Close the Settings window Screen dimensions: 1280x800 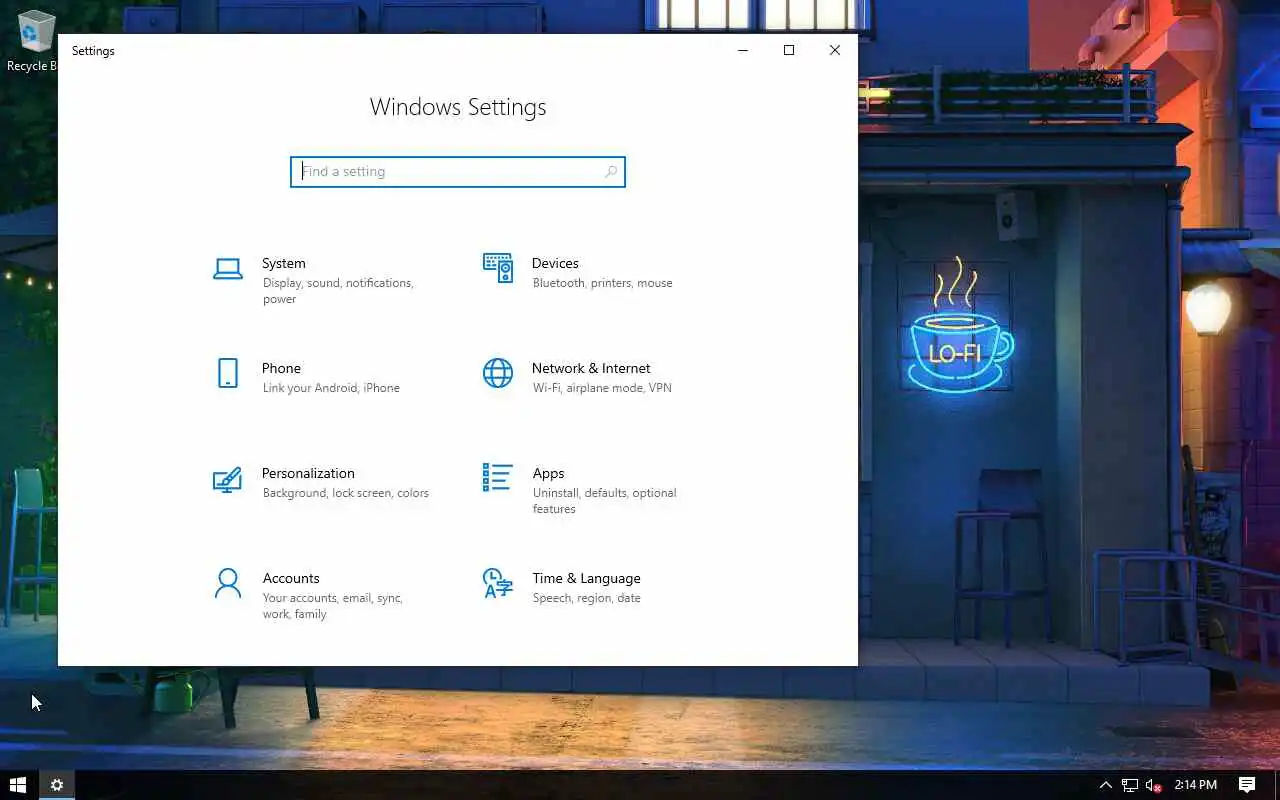coord(835,50)
